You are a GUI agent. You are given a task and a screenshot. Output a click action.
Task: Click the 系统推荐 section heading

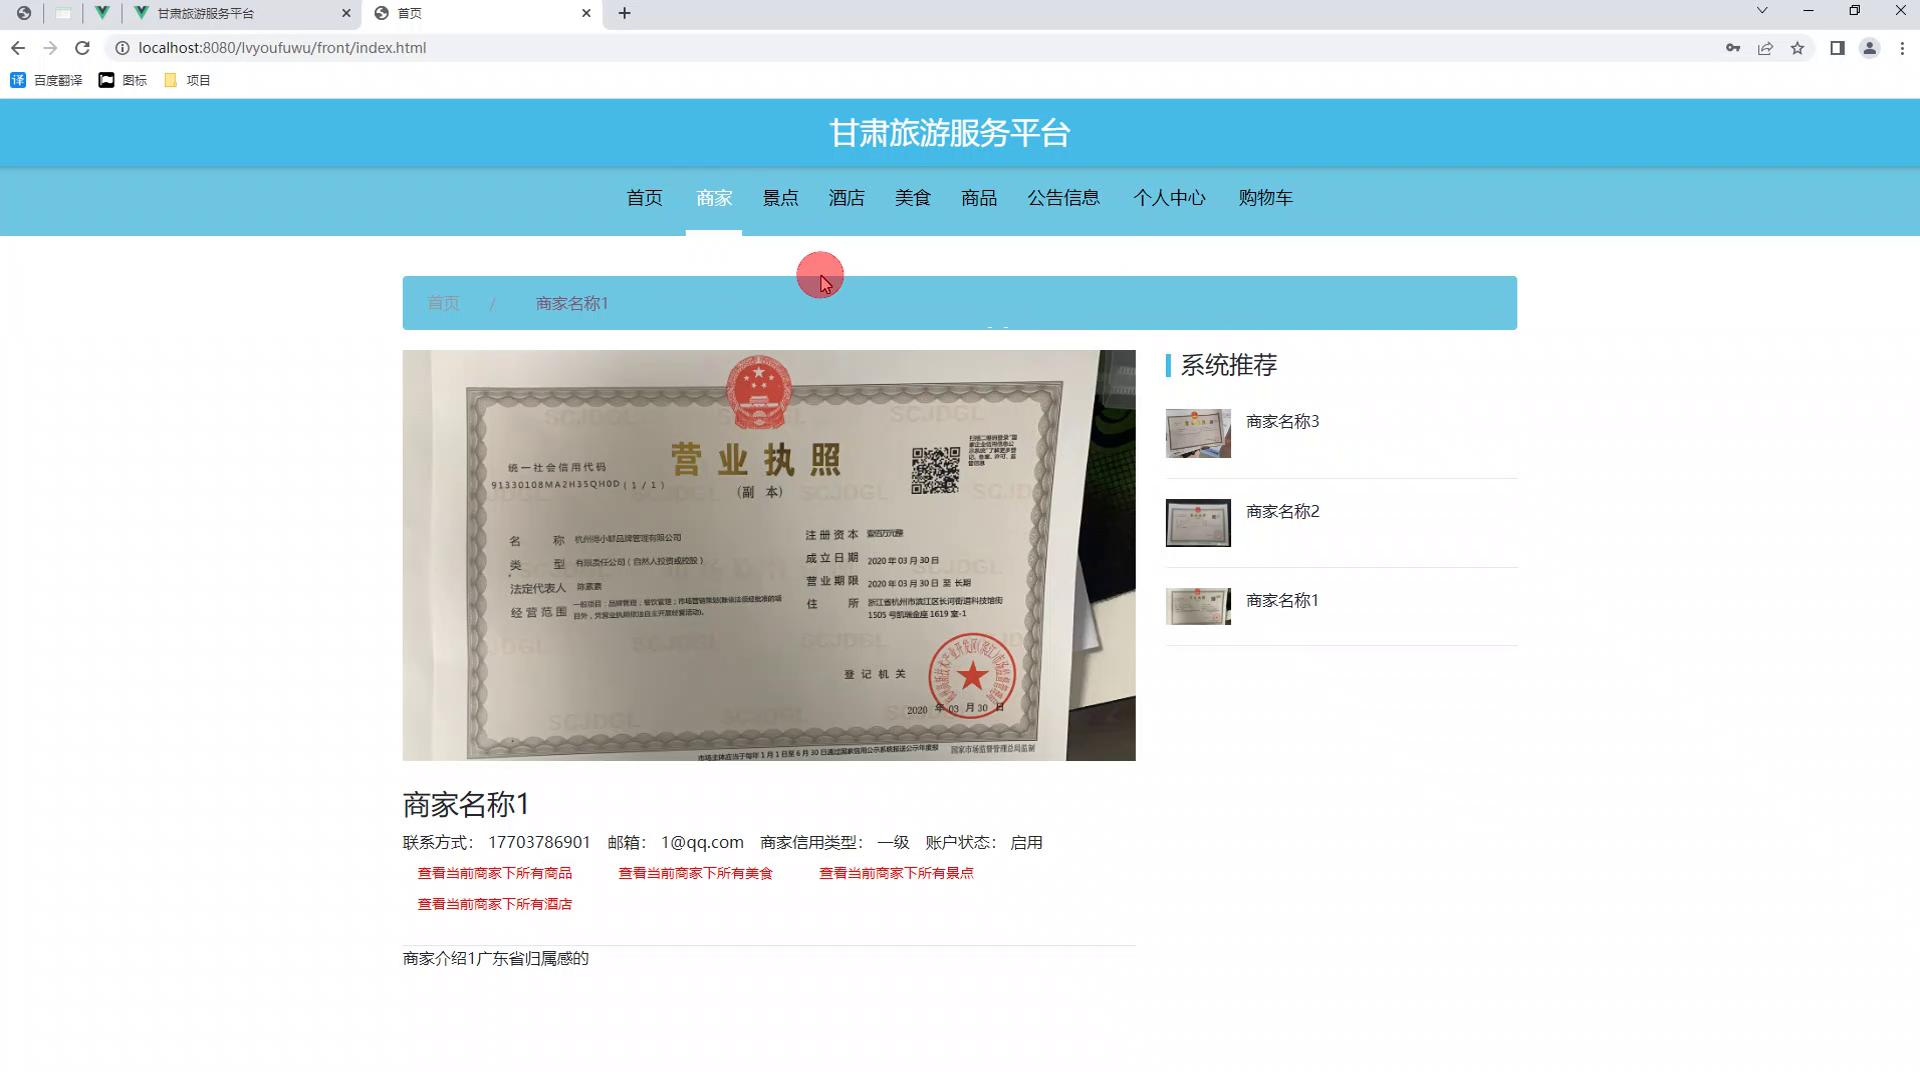(1229, 365)
